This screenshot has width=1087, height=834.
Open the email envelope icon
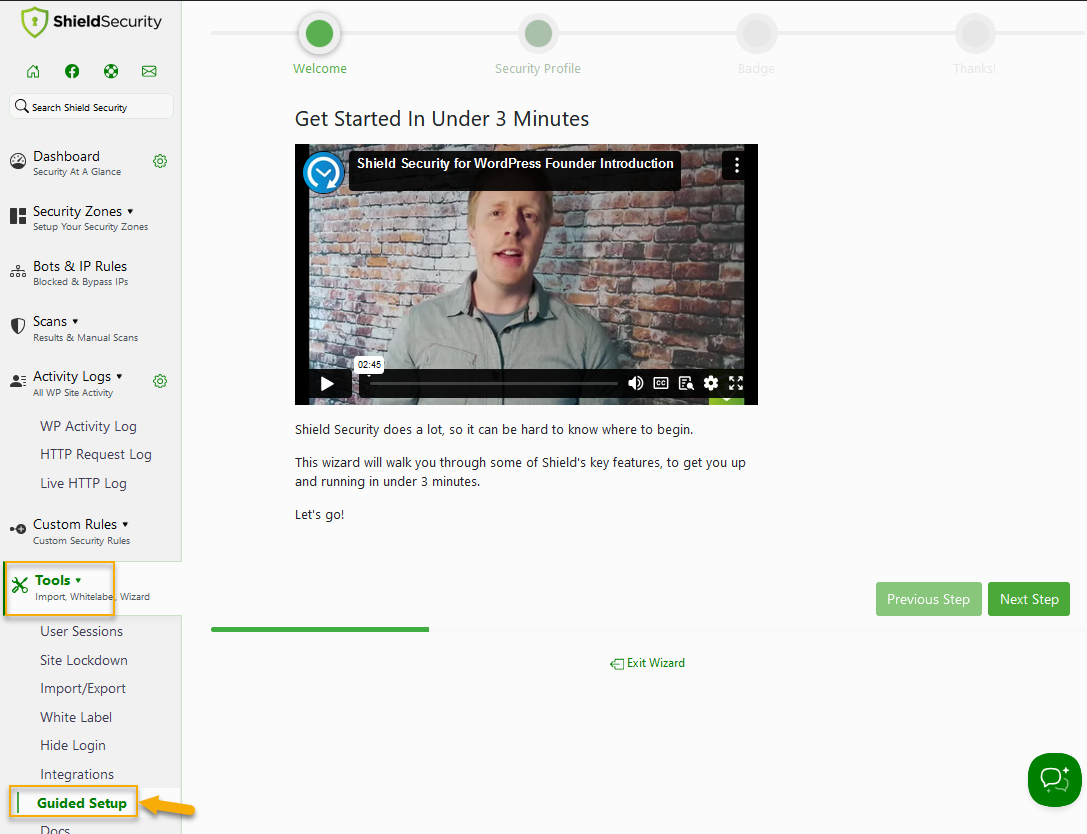[149, 71]
